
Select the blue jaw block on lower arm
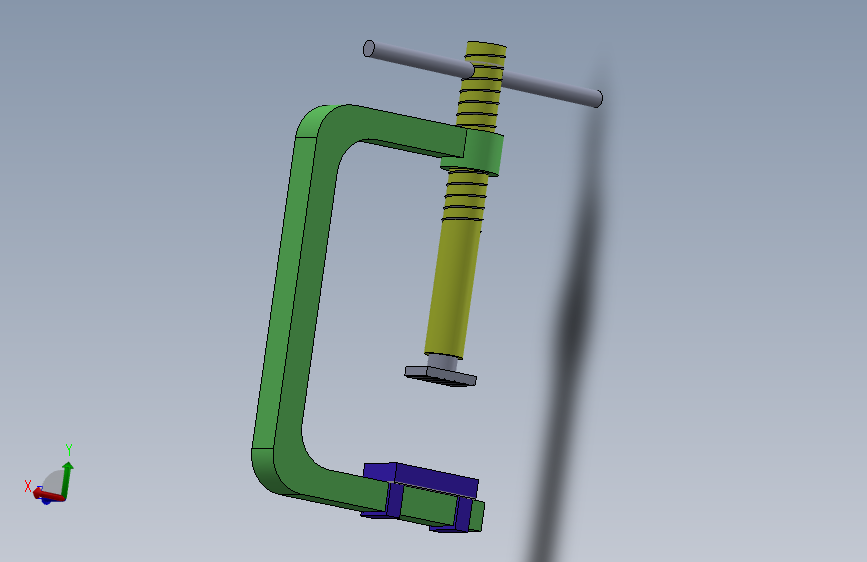click(437, 478)
